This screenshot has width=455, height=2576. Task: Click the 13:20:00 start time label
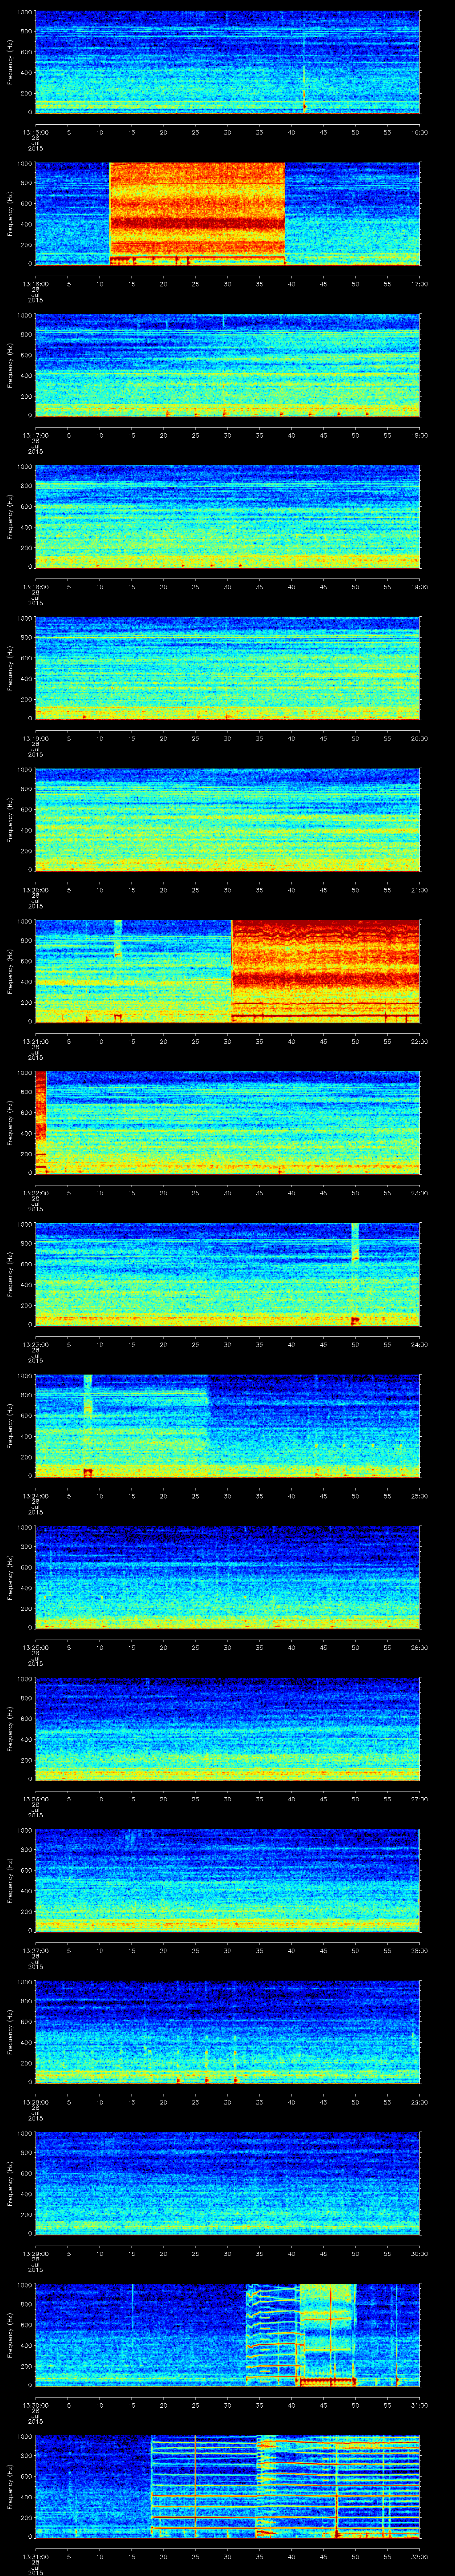click(x=35, y=890)
